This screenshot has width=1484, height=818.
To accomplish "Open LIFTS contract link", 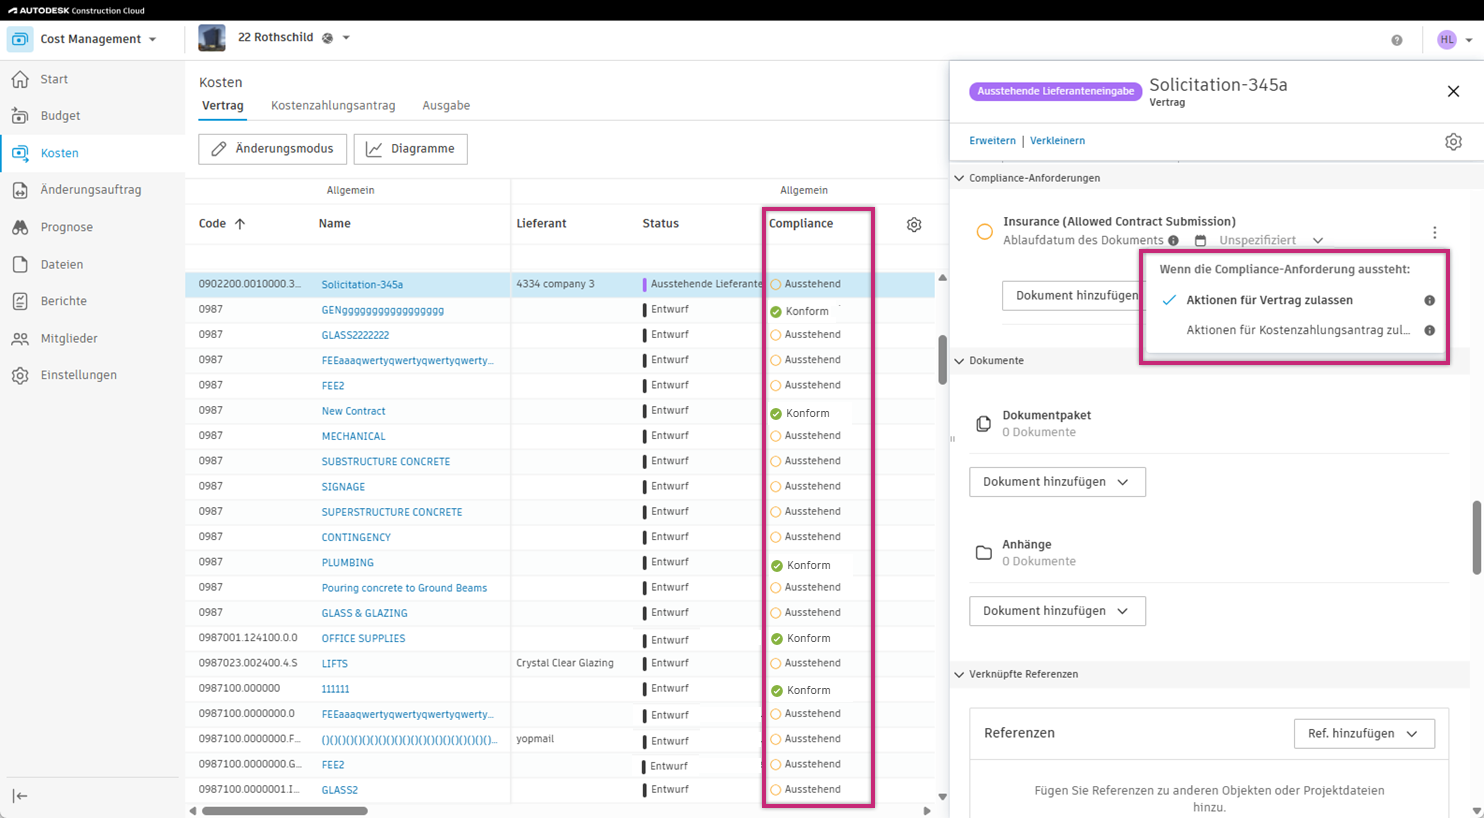I will pos(335,664).
